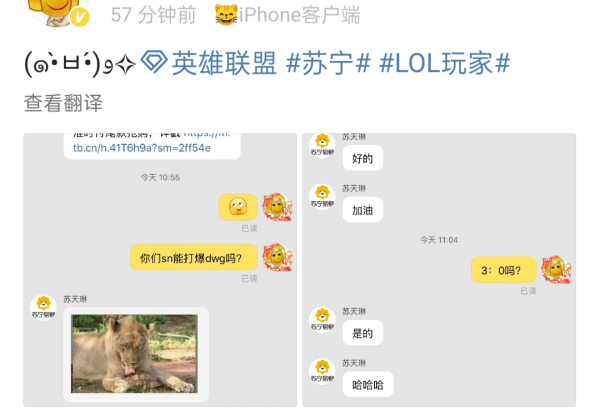Click the poster's profile avatar

[x=57, y=10]
